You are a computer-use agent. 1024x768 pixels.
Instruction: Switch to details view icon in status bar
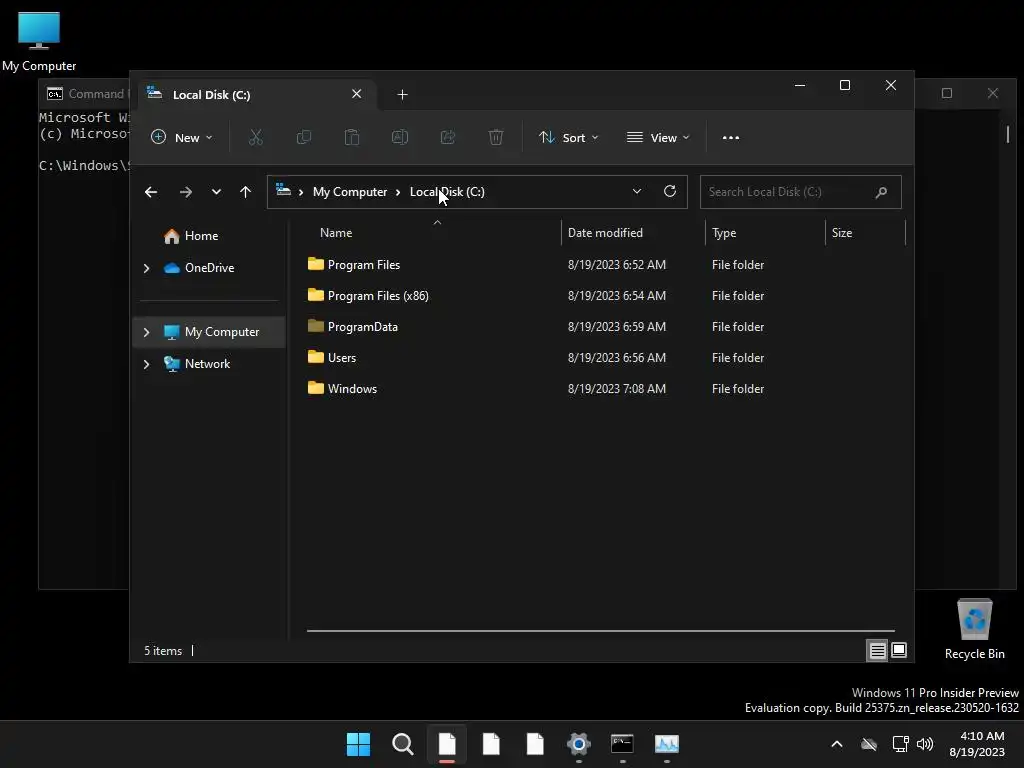(x=877, y=650)
